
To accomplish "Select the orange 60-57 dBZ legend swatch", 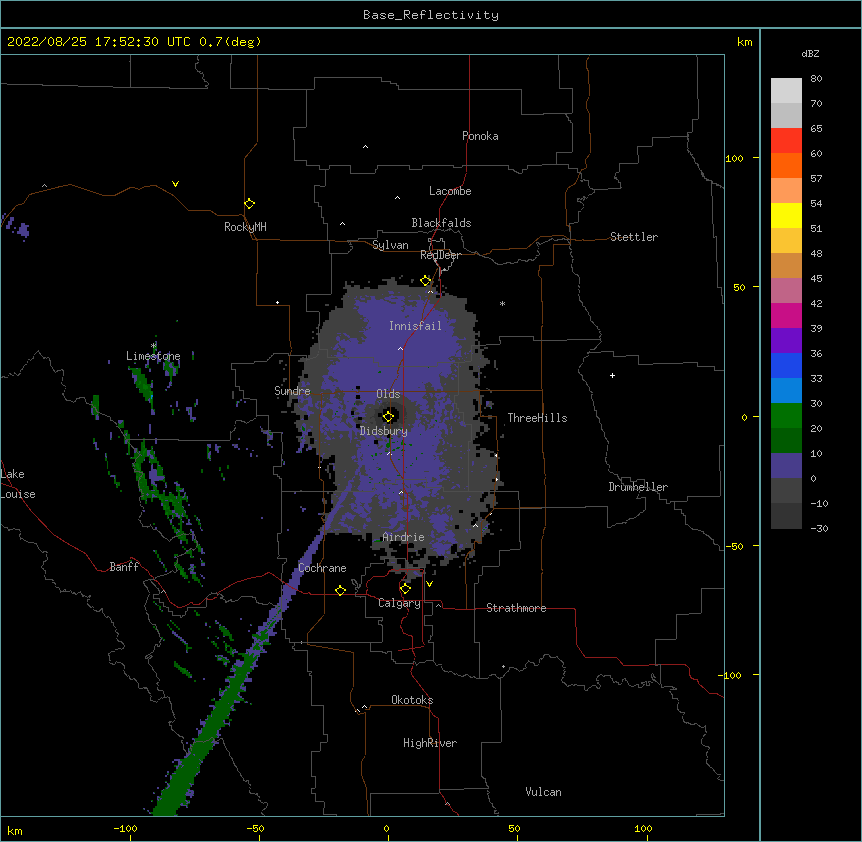I will 786,166.
